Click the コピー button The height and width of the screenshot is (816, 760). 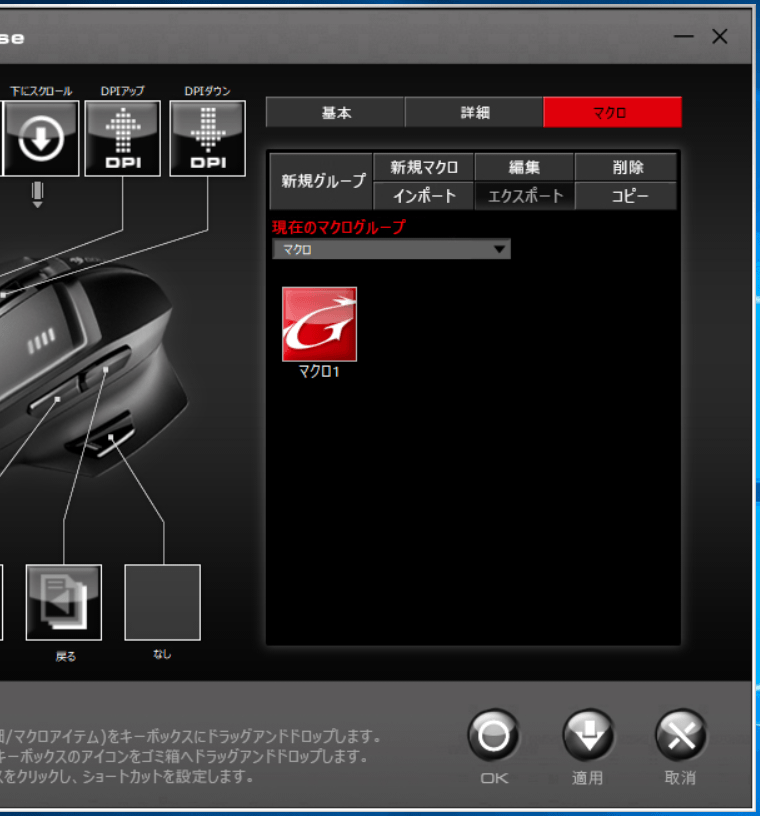[x=626, y=196]
